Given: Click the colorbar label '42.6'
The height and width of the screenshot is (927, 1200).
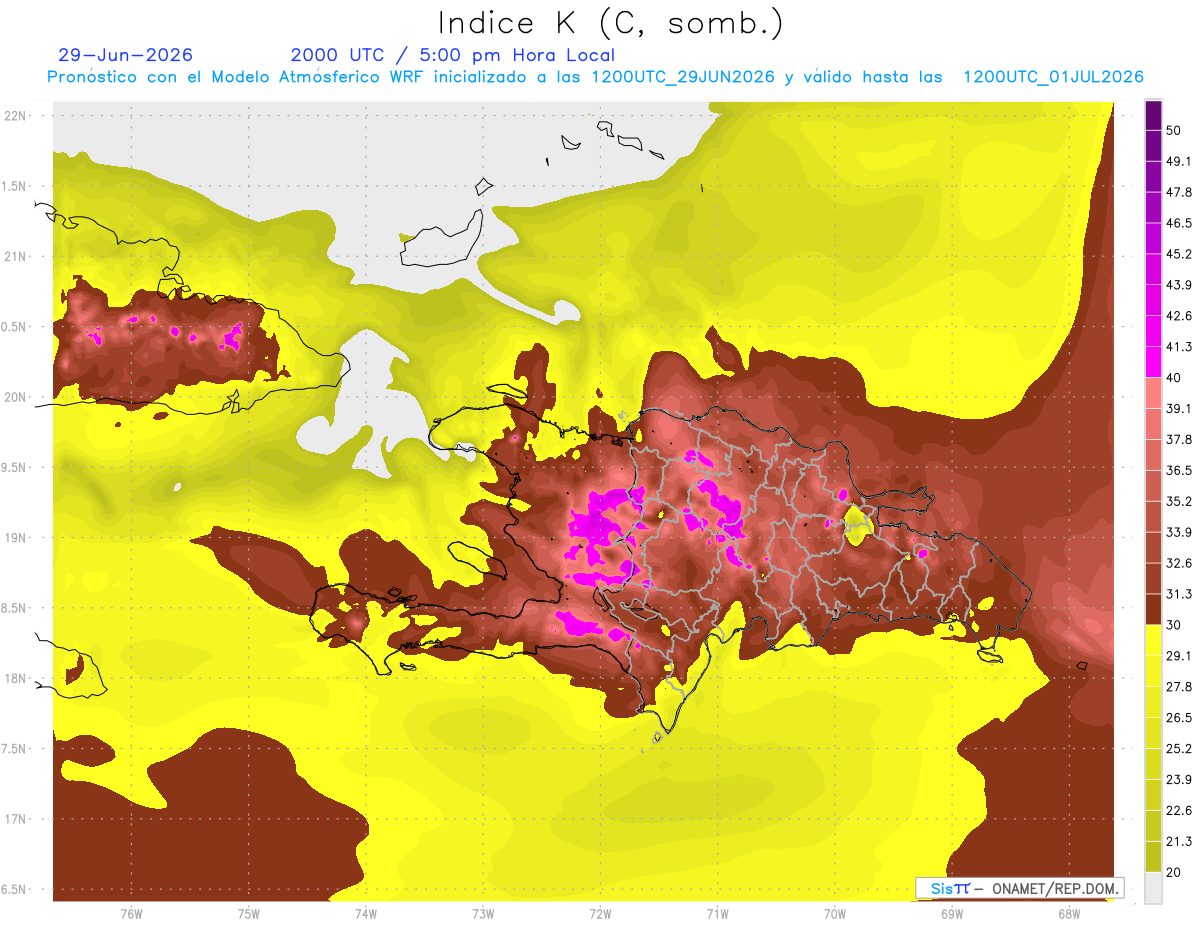Looking at the screenshot, I should coord(1178,316).
